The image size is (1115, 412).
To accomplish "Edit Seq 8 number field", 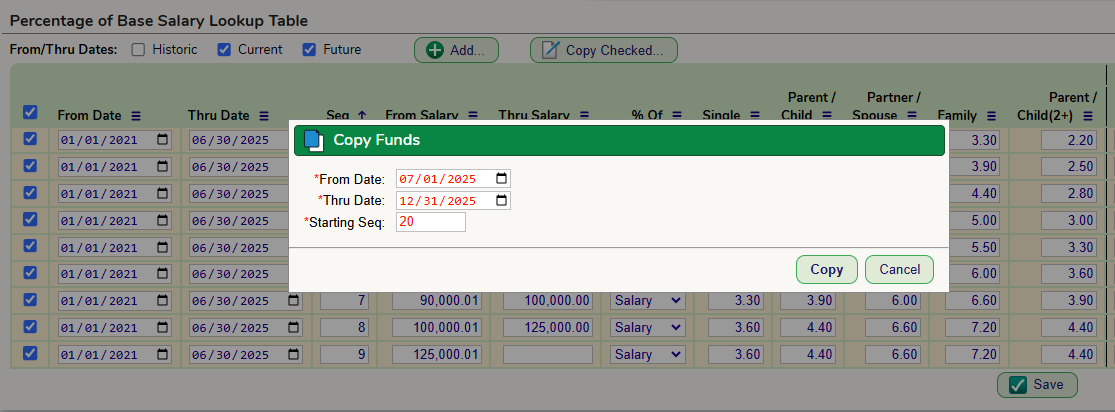I will pos(344,328).
